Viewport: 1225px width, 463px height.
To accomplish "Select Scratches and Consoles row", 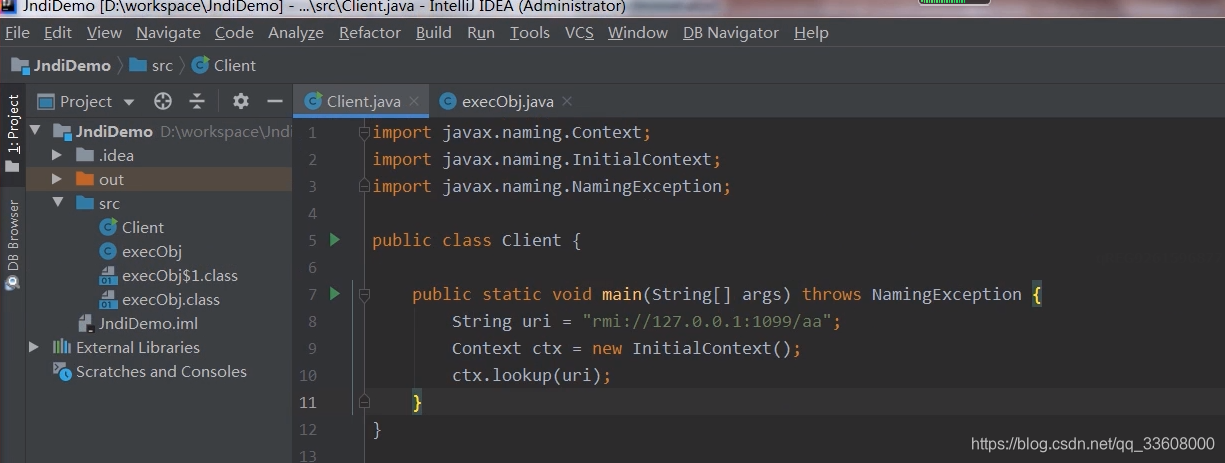I will (x=160, y=371).
